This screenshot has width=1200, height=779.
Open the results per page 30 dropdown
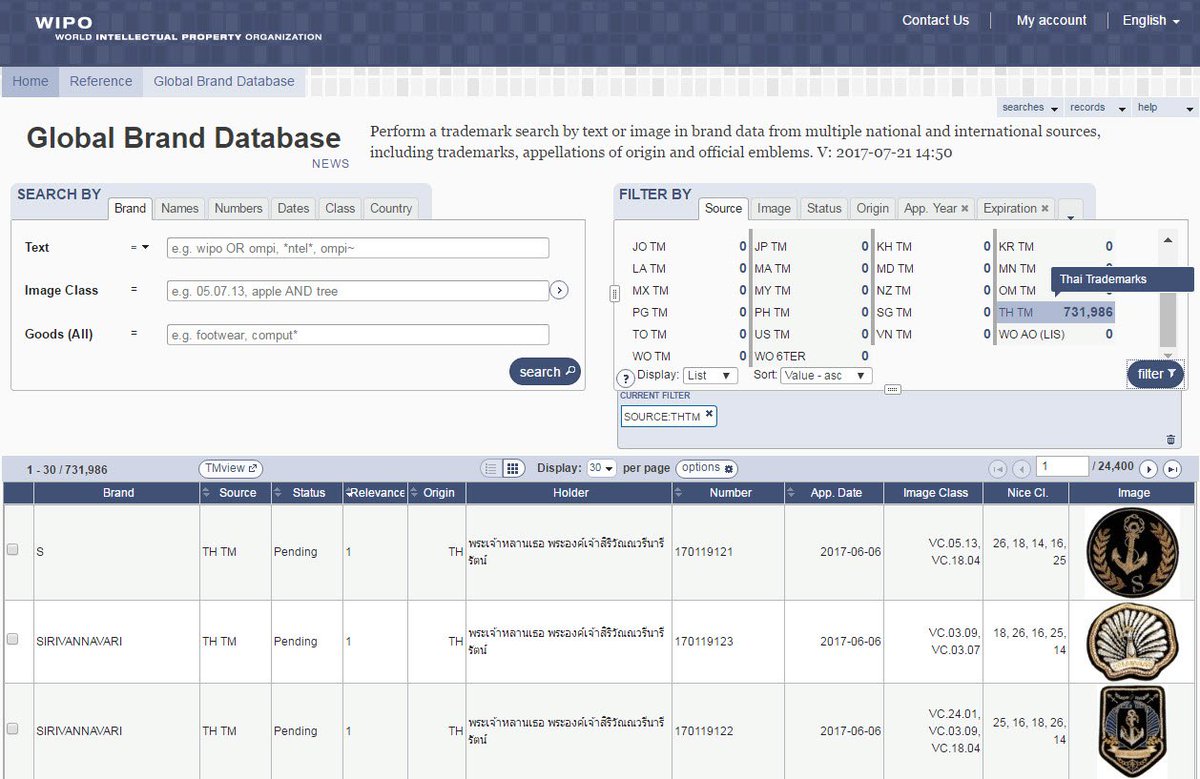point(601,468)
